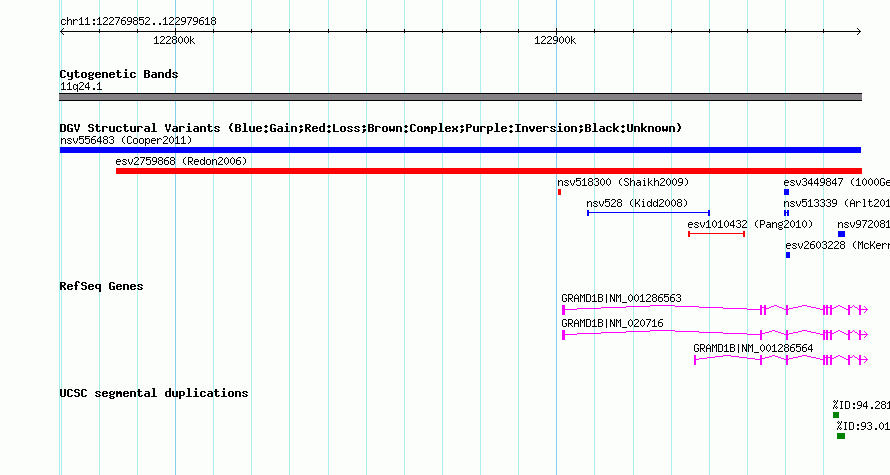Click the nsv972081 variant label

click(863, 224)
